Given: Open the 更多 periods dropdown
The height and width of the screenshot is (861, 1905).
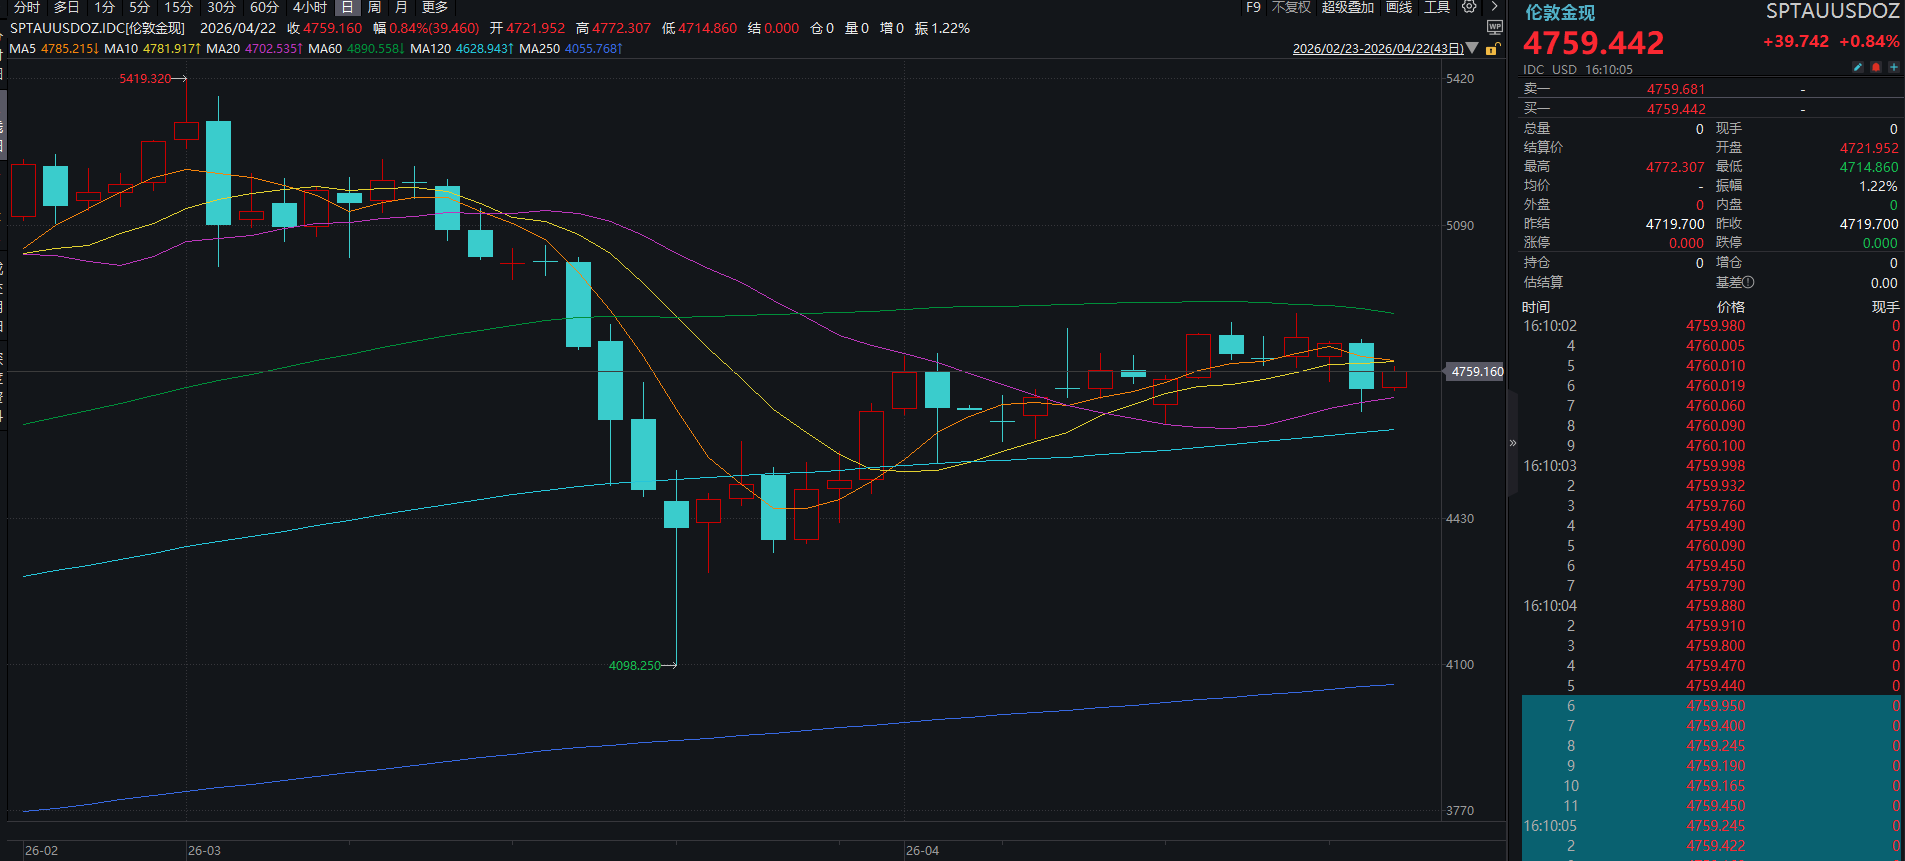Looking at the screenshot, I should tap(435, 7).
